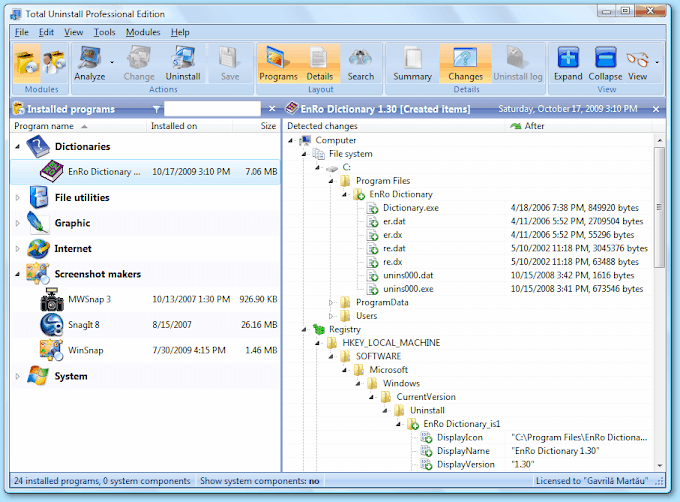Toggle the installed programs module icon
The width and height of the screenshot is (680, 502).
[x=26, y=63]
